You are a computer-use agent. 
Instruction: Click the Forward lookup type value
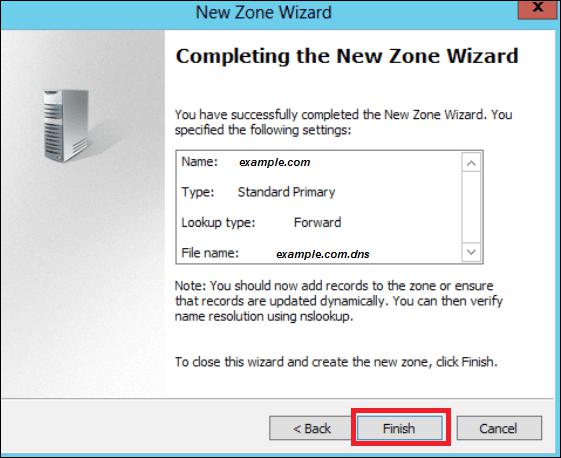point(317,223)
